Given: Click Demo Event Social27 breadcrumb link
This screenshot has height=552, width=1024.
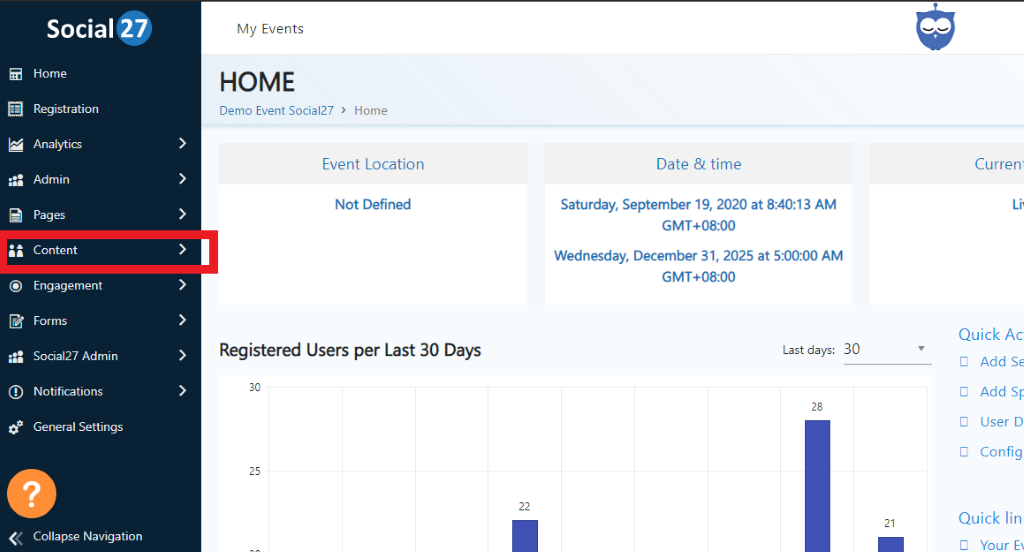Looking at the screenshot, I should (x=276, y=111).
